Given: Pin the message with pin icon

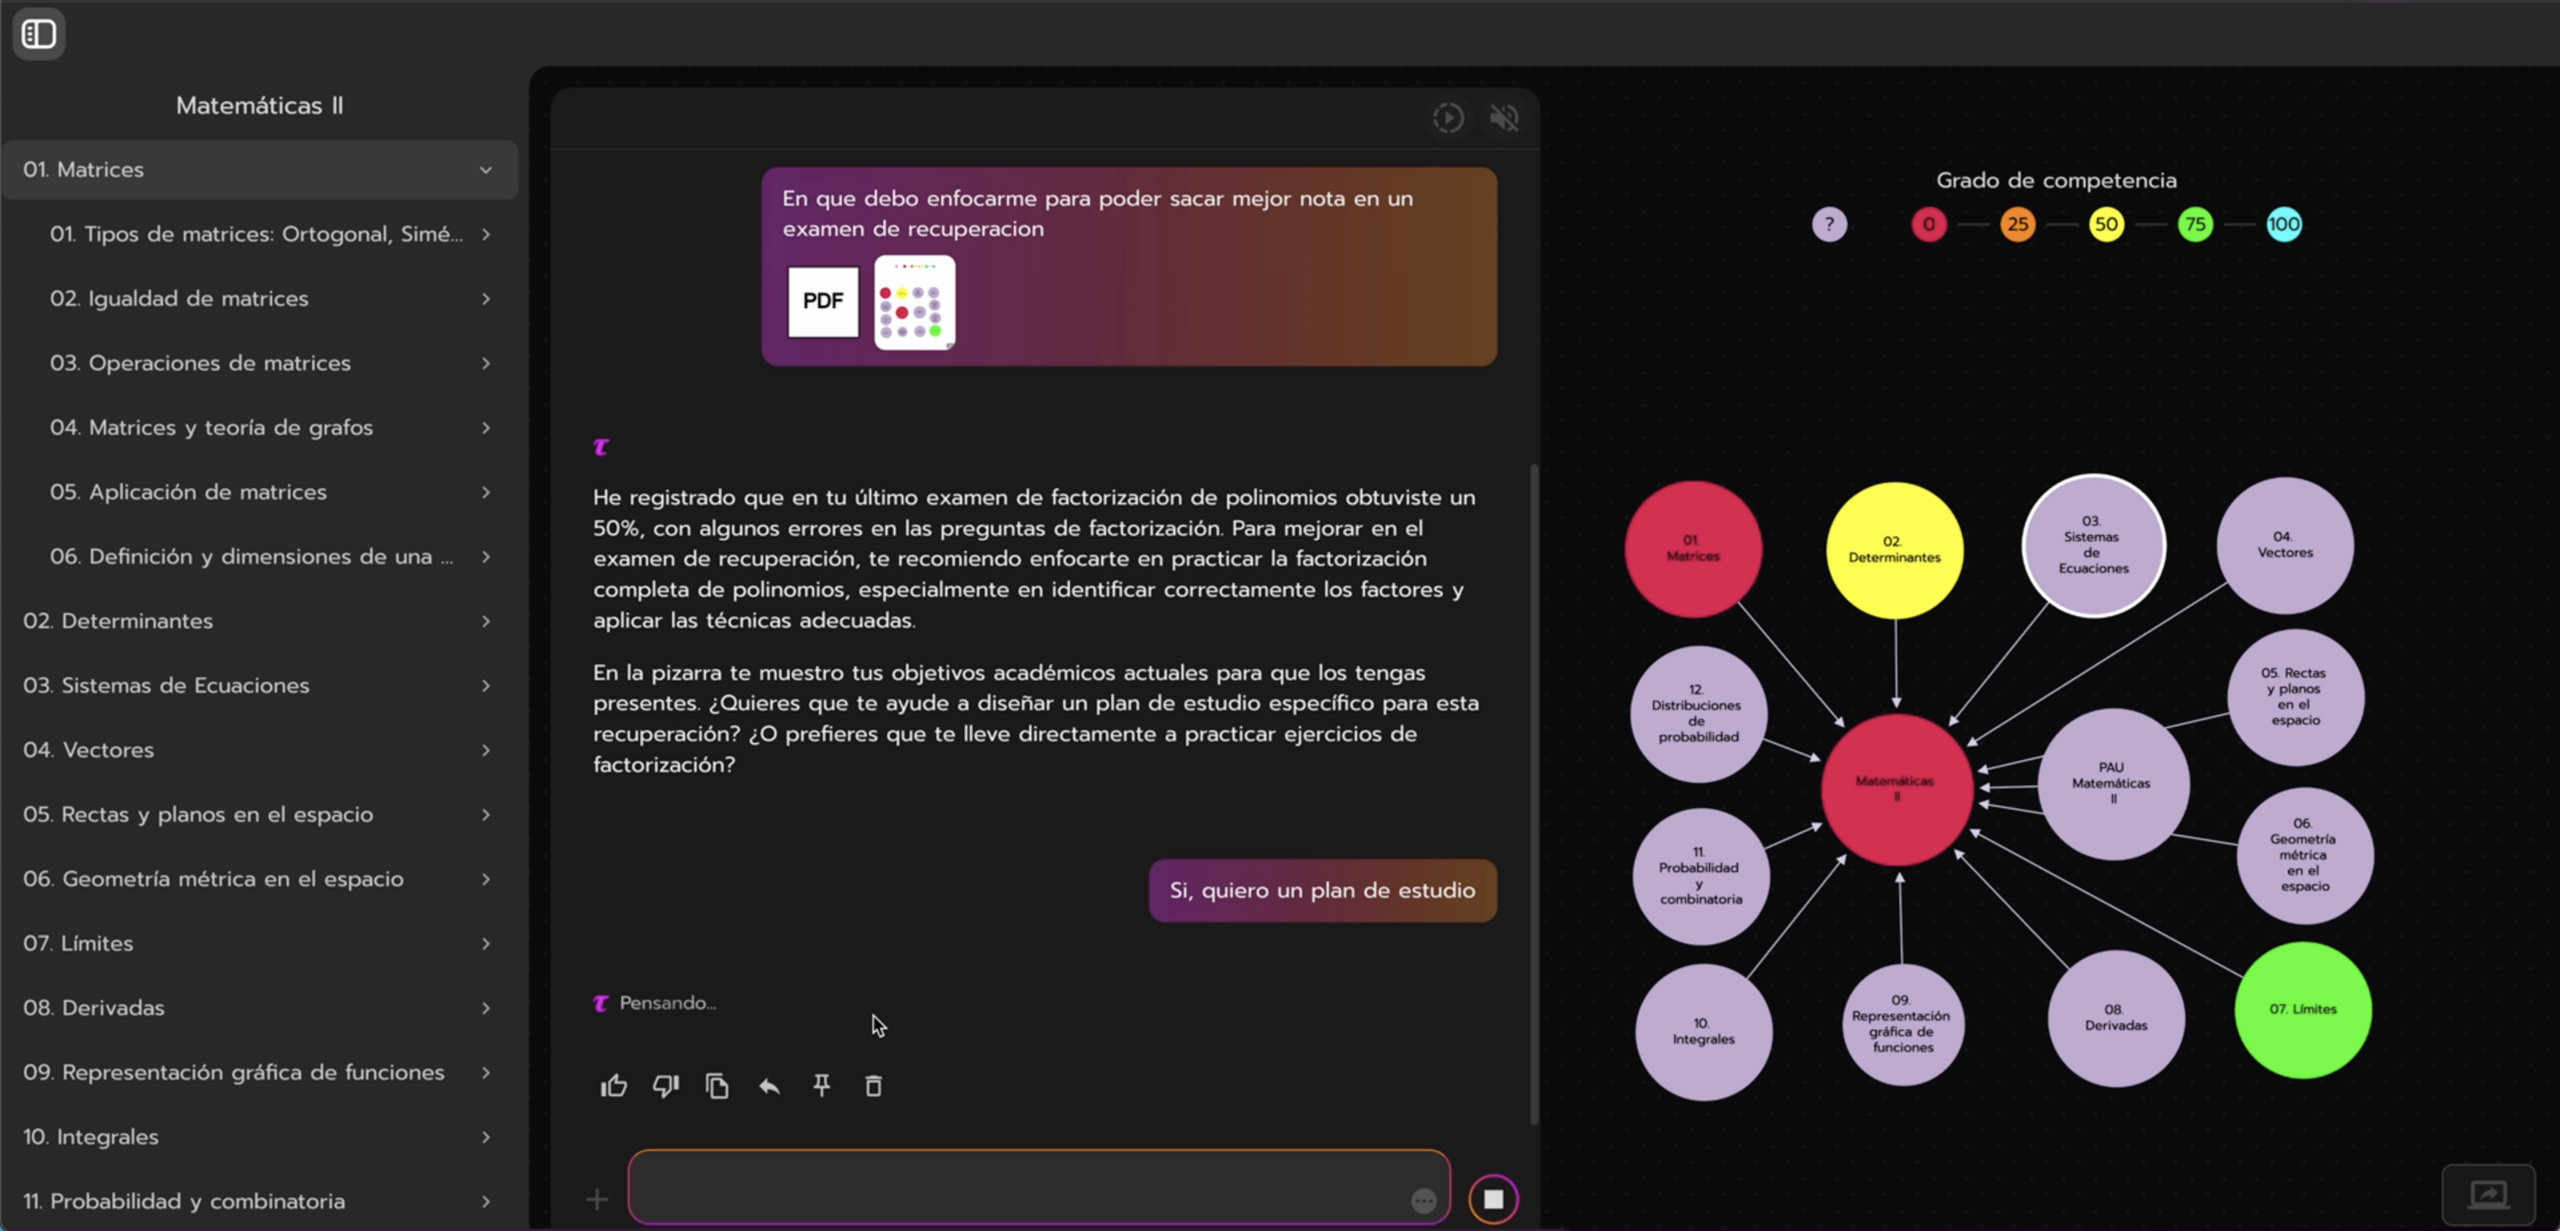Looking at the screenshot, I should 821,1086.
